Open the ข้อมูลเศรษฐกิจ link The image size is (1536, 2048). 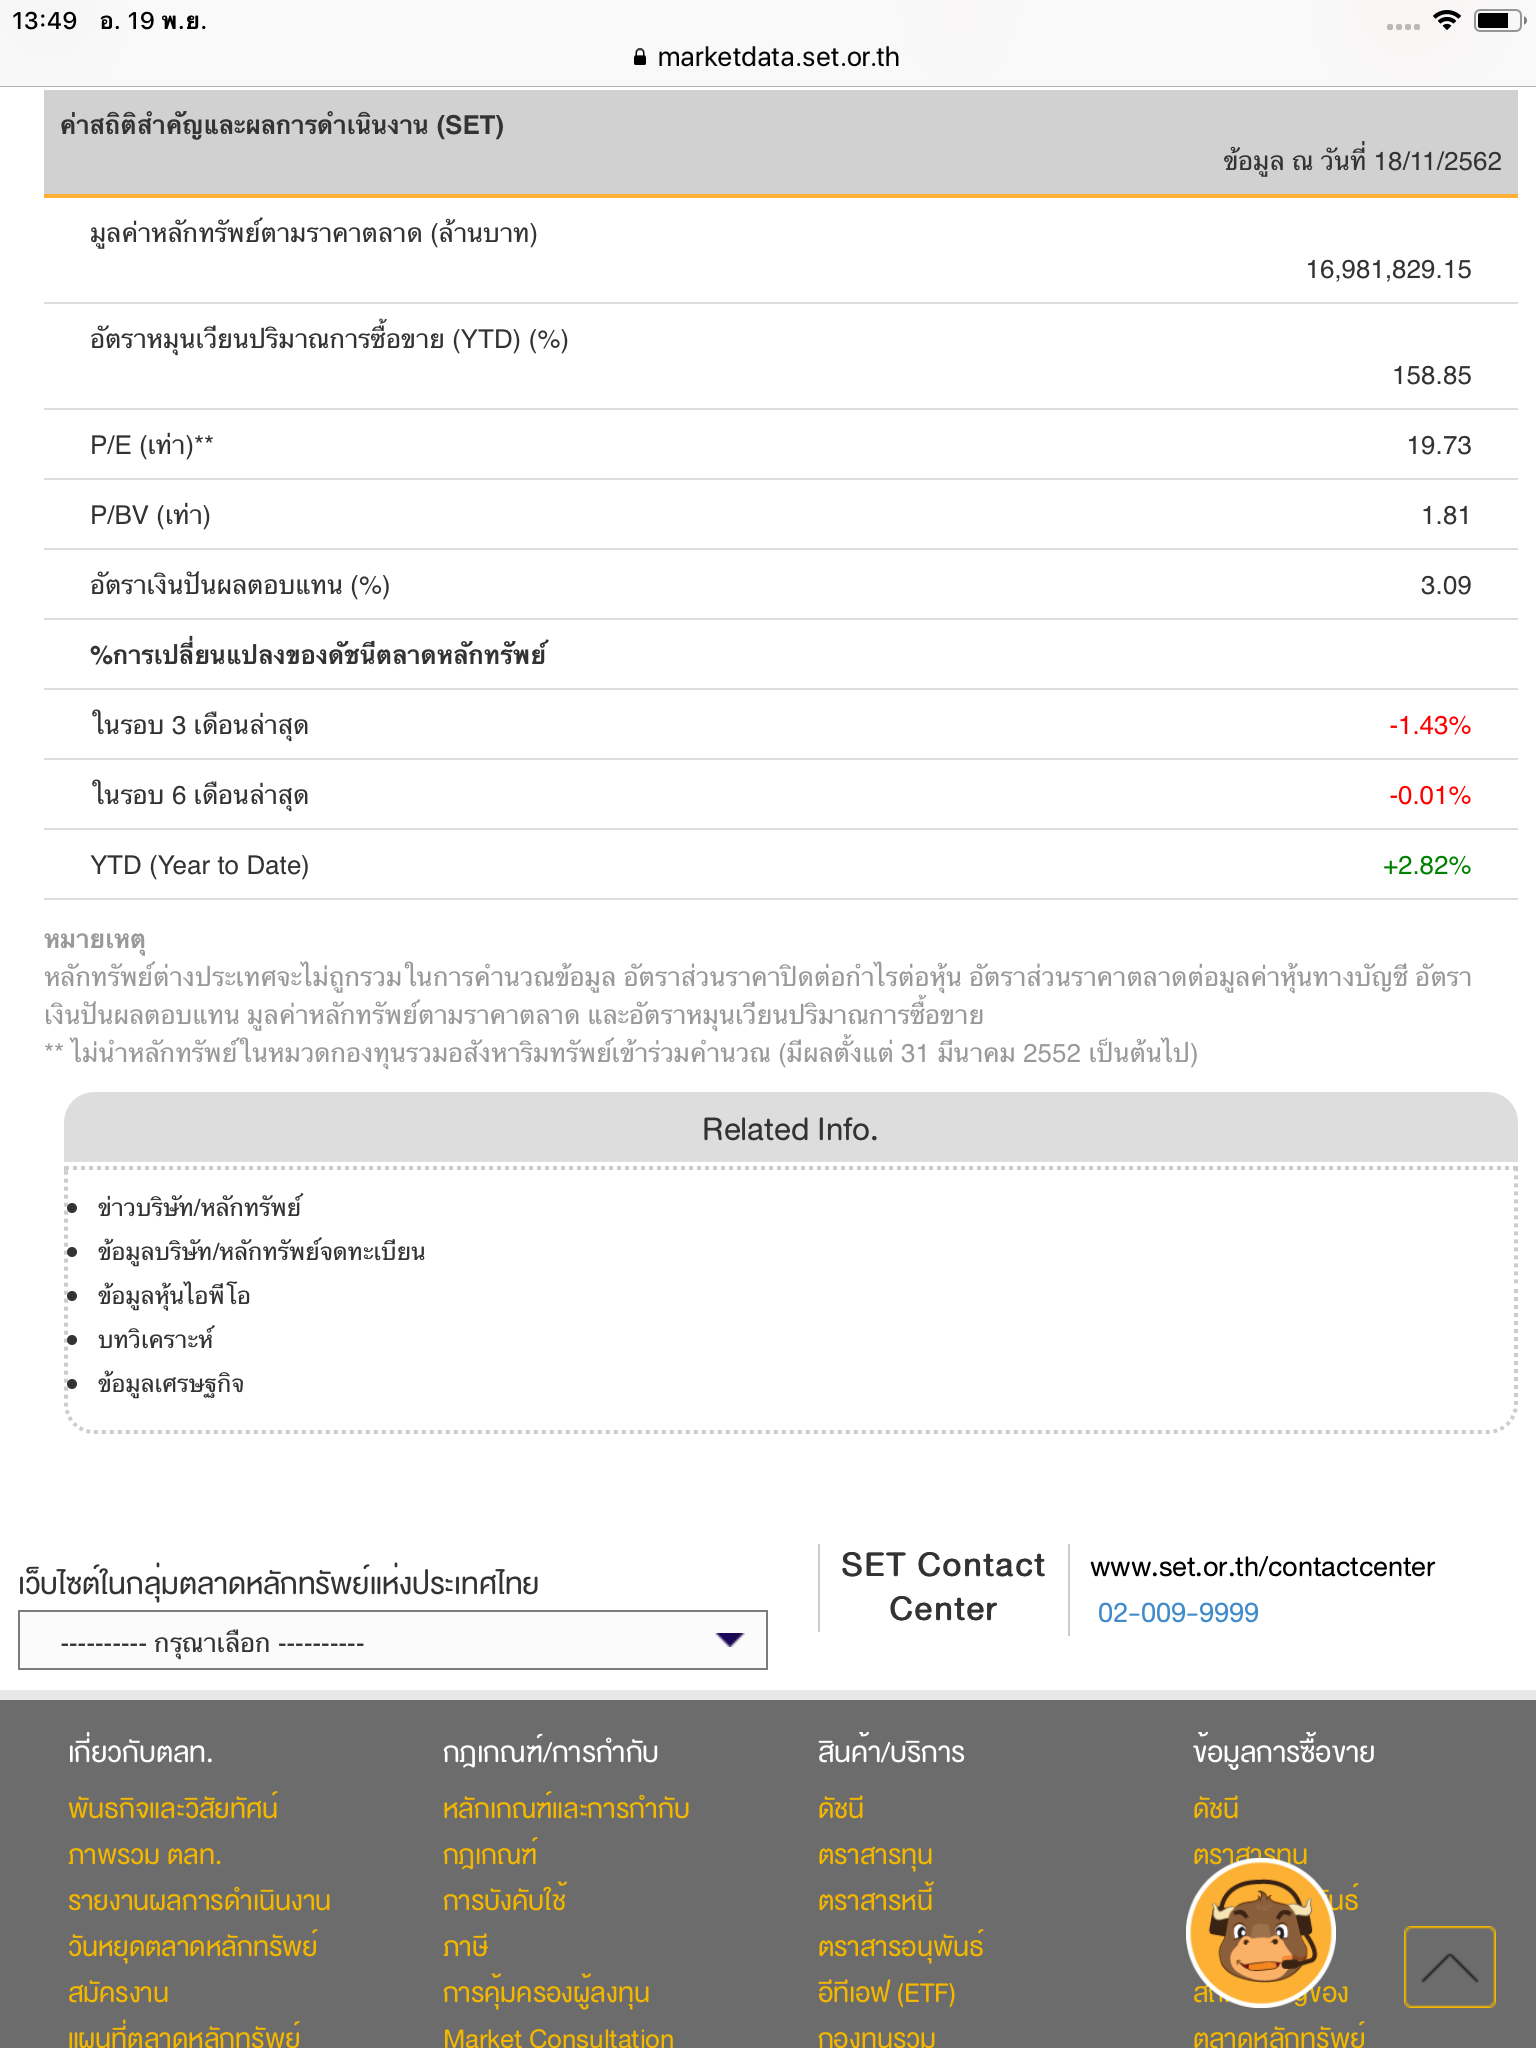point(171,1384)
